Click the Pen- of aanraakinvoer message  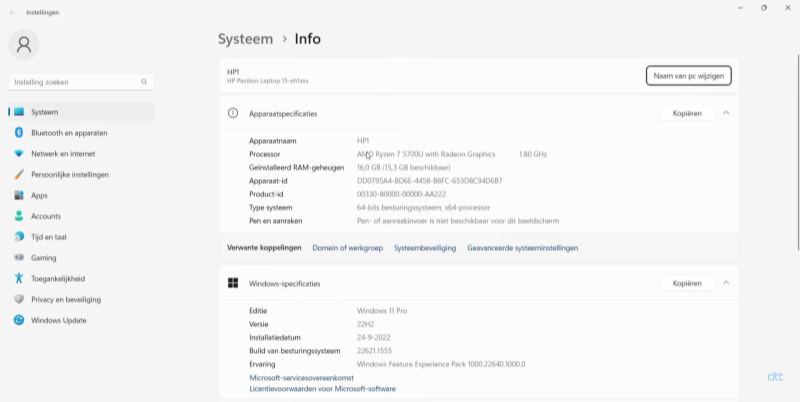[458, 221]
